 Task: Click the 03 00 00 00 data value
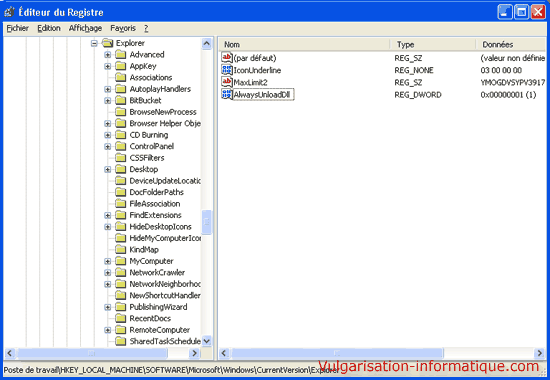pos(501,70)
